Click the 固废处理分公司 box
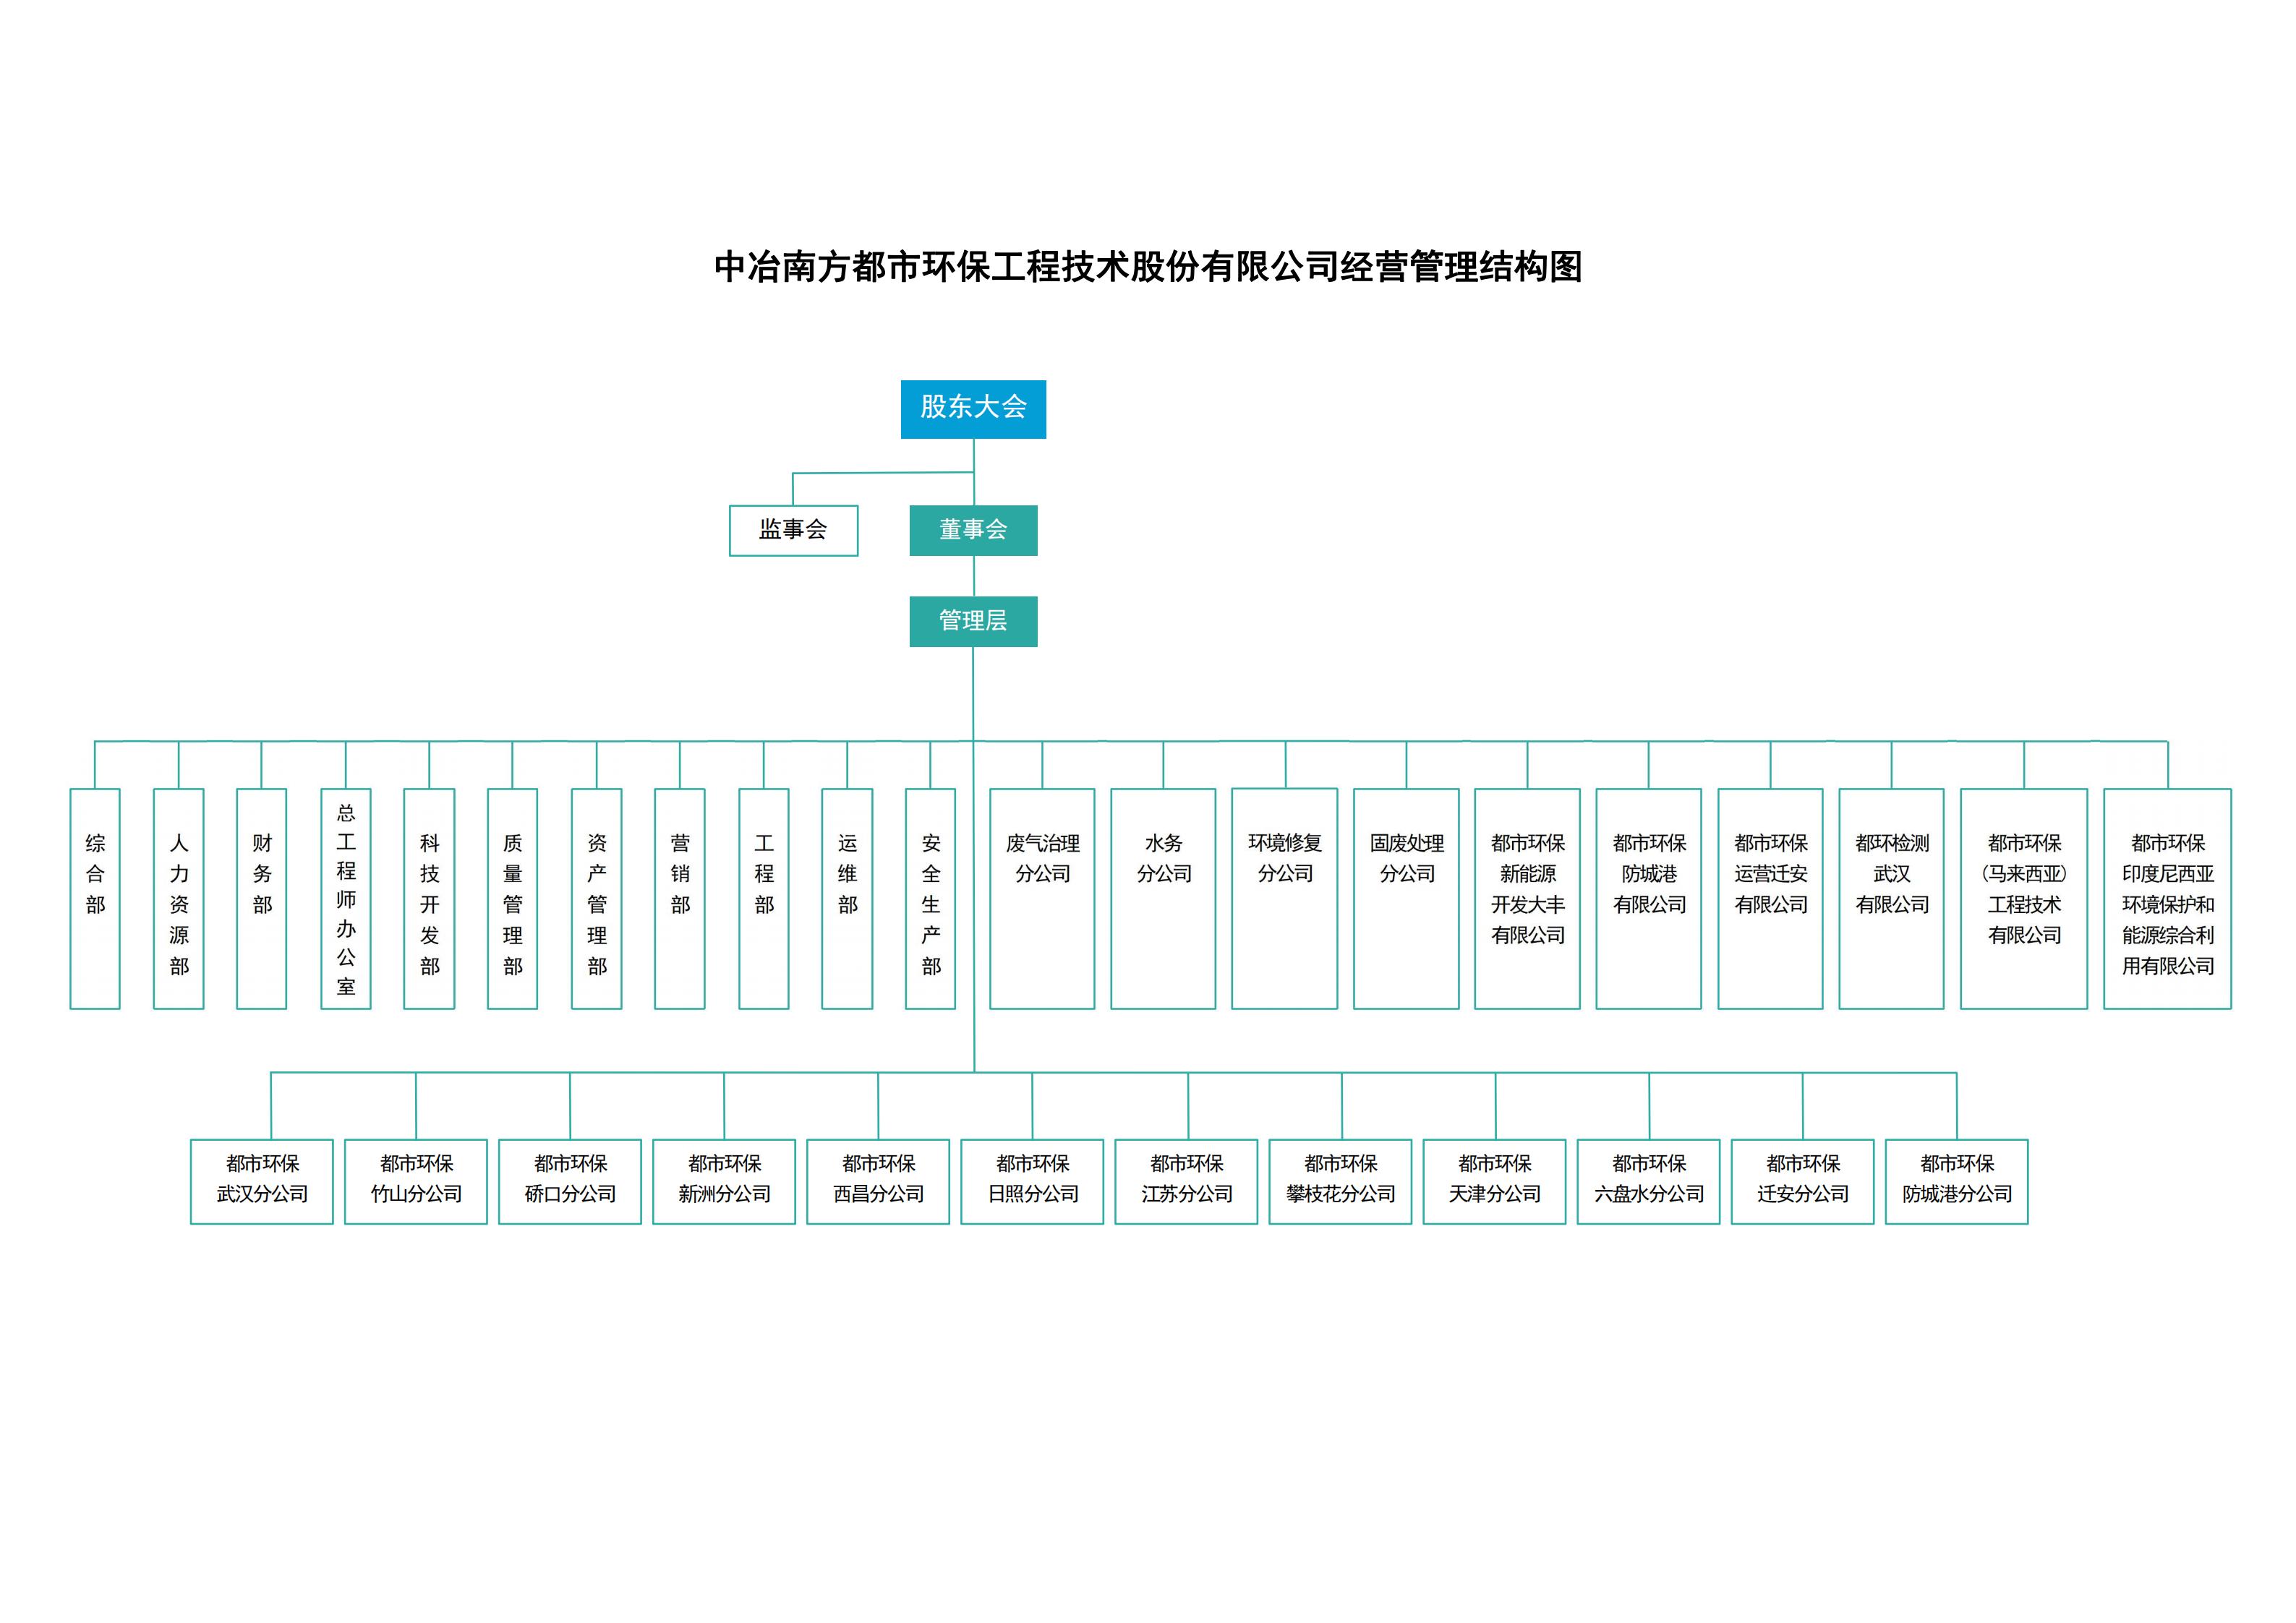The image size is (2296, 1623). 1406,898
